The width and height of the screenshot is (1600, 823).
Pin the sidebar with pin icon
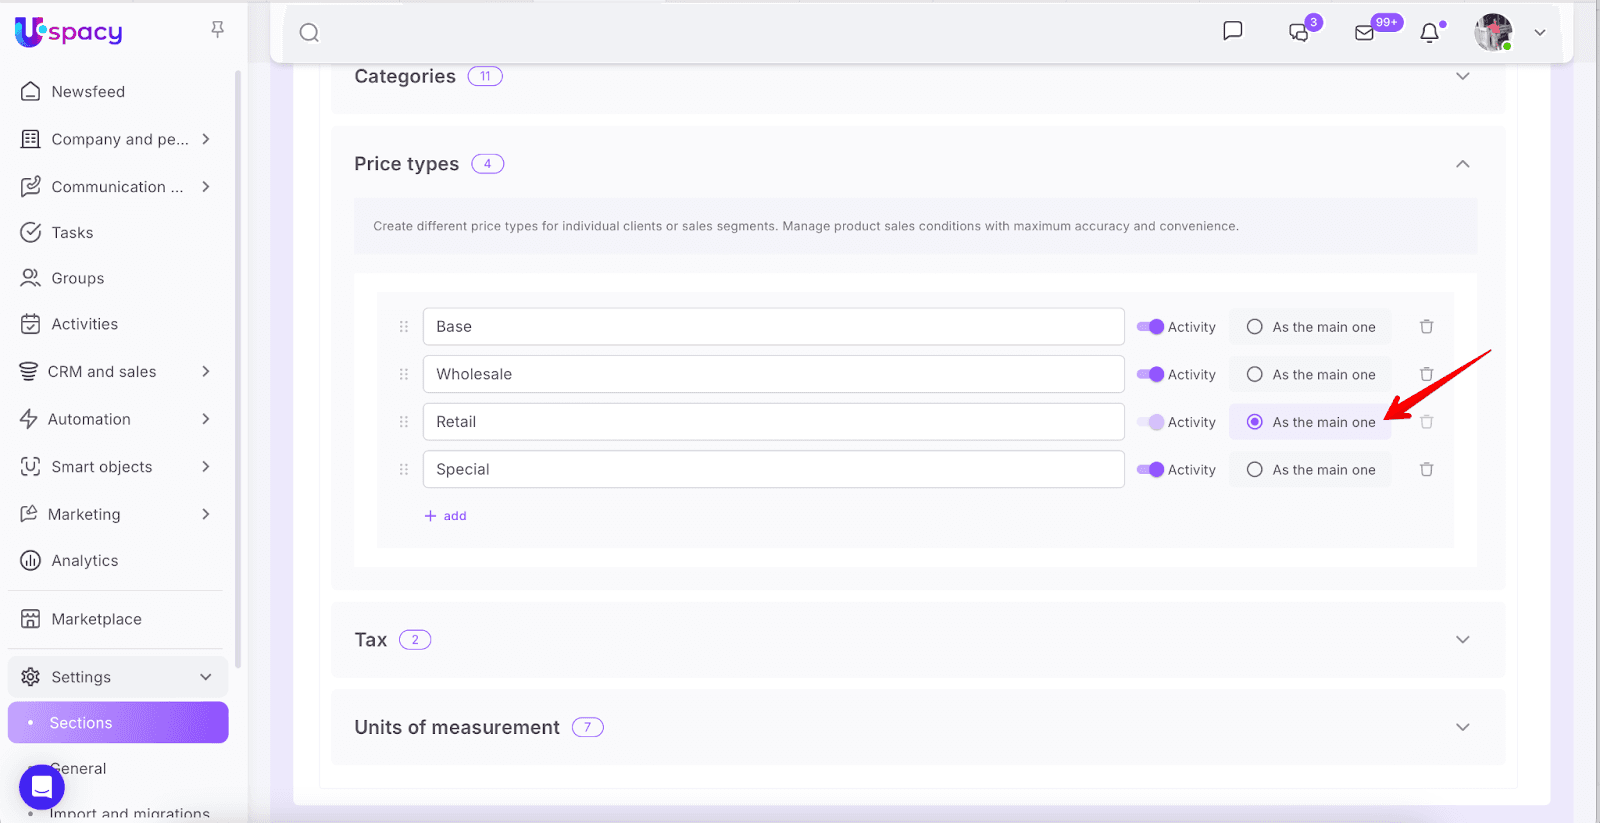(217, 30)
